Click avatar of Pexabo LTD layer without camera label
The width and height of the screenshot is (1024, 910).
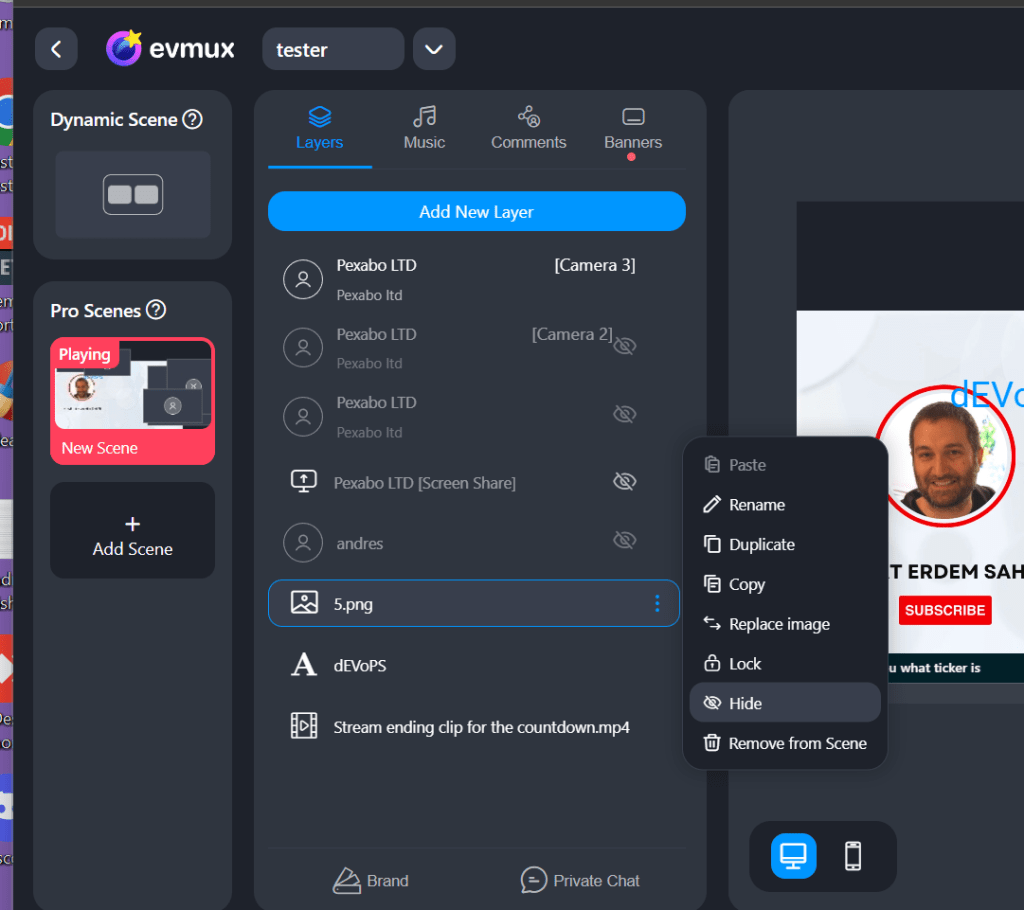pos(303,416)
